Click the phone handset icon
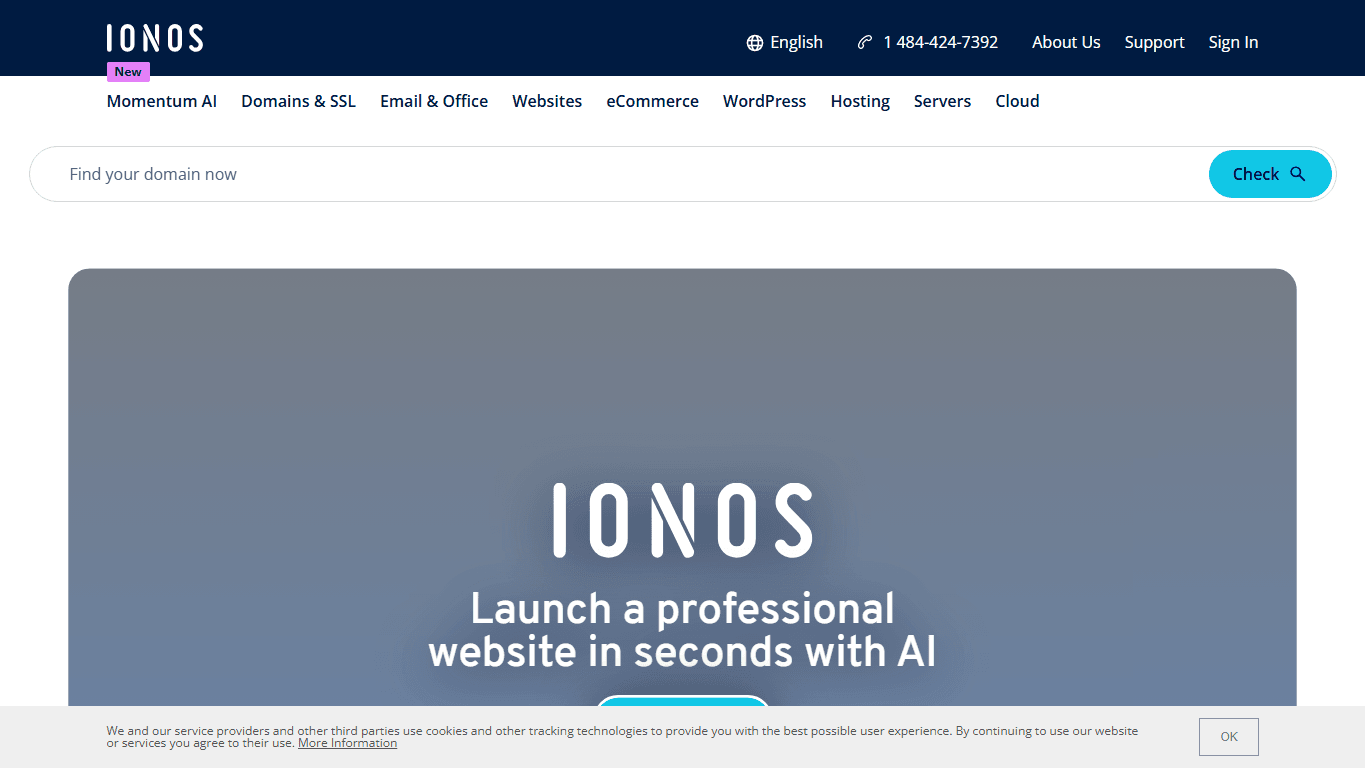 click(865, 42)
